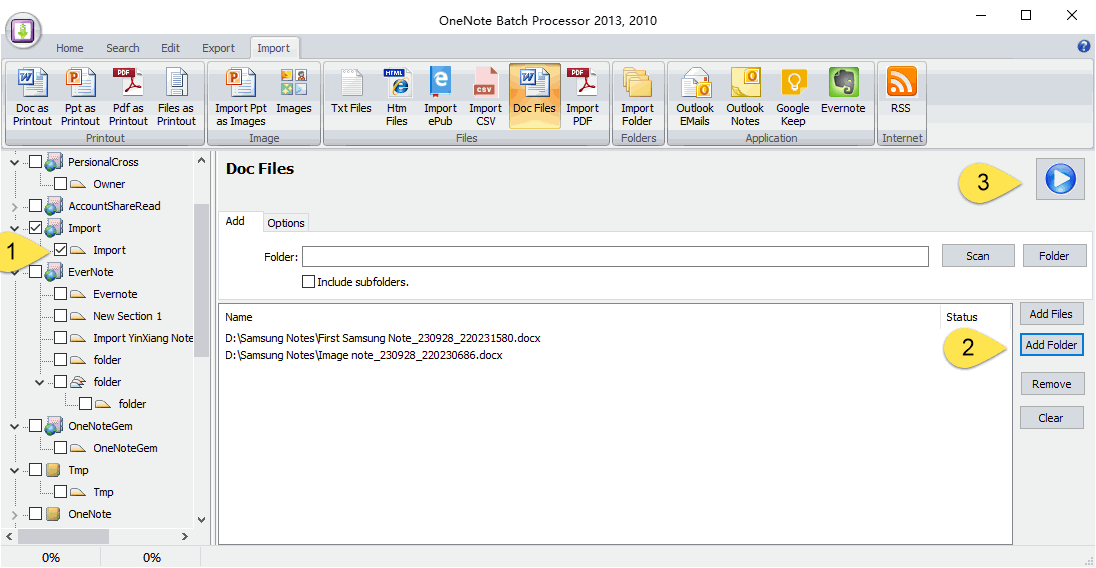Collapse the Import notebook node

point(14,228)
